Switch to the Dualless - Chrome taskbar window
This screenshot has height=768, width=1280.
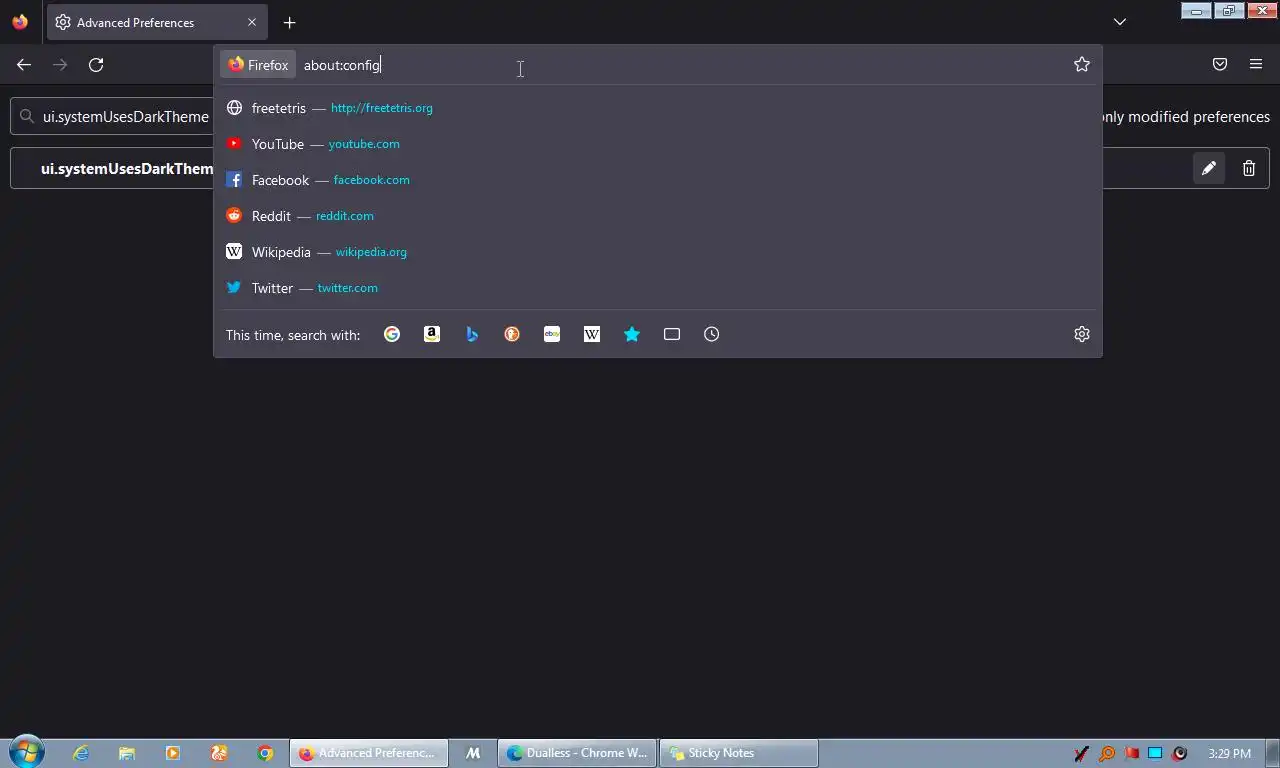click(x=577, y=753)
